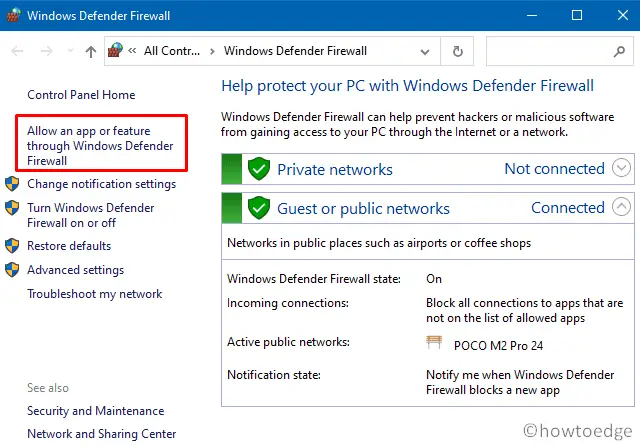Click the shield icon beside Restore defaults
This screenshot has height=447, width=640.
pyautogui.click(x=12, y=246)
